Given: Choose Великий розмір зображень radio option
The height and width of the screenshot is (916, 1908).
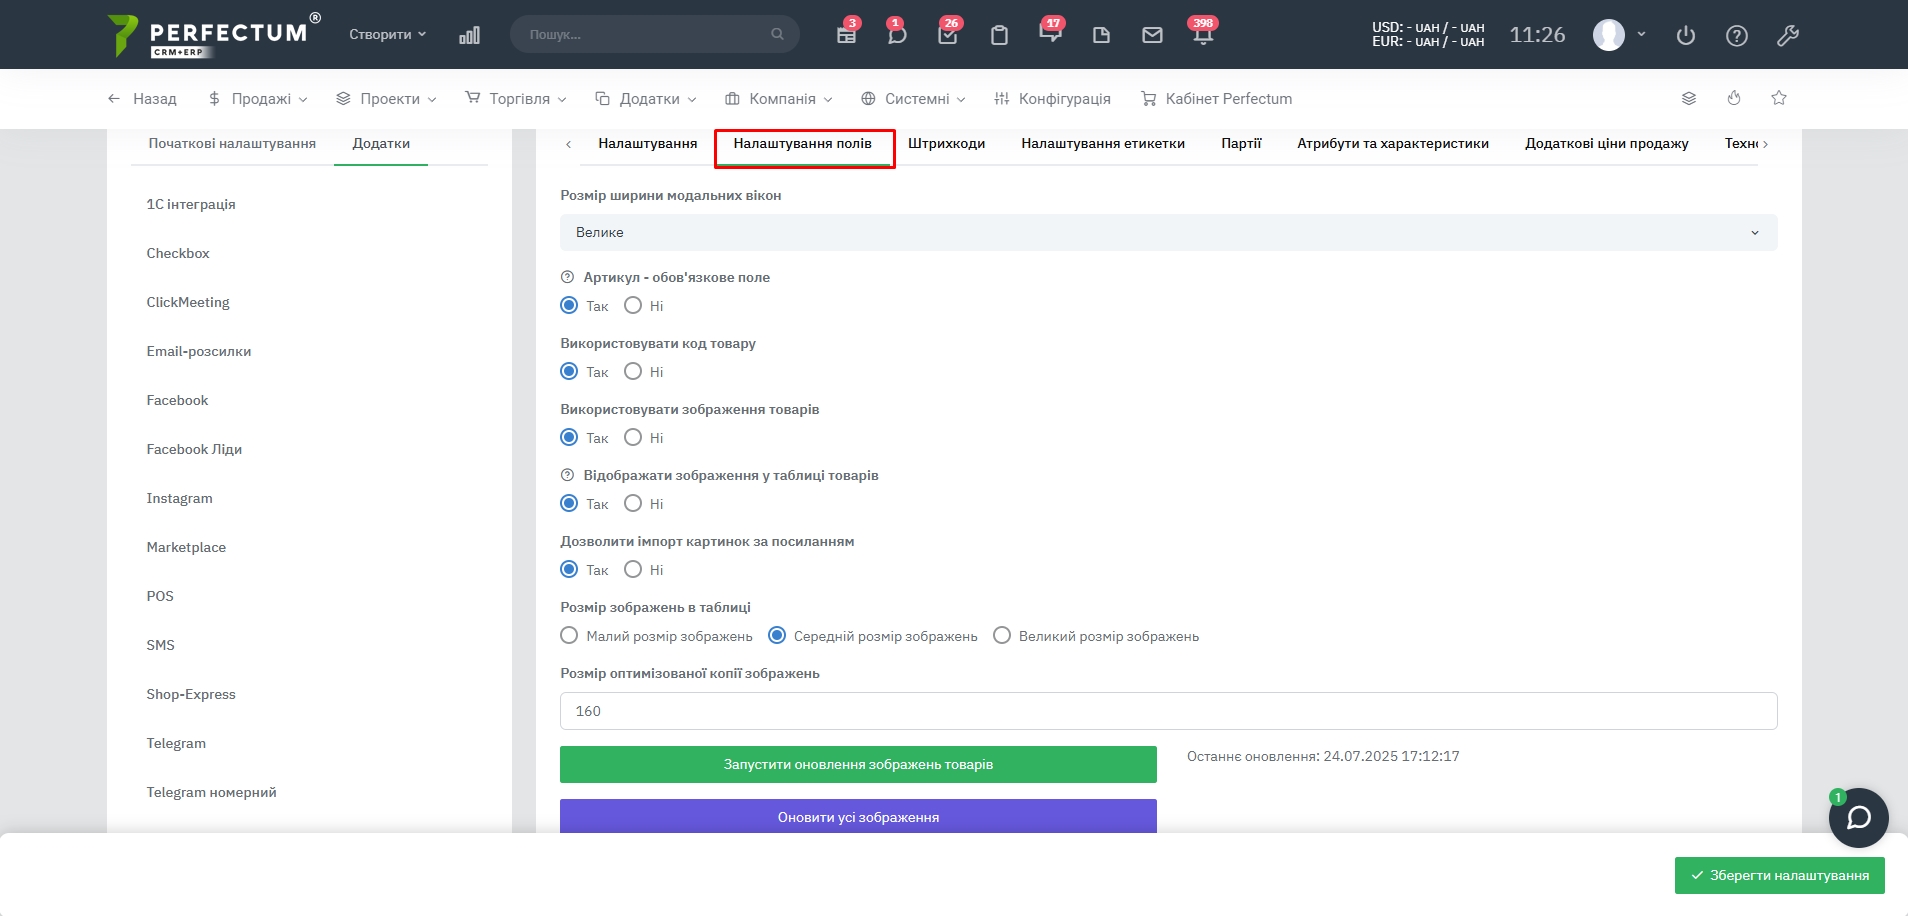Looking at the screenshot, I should pyautogui.click(x=1002, y=636).
